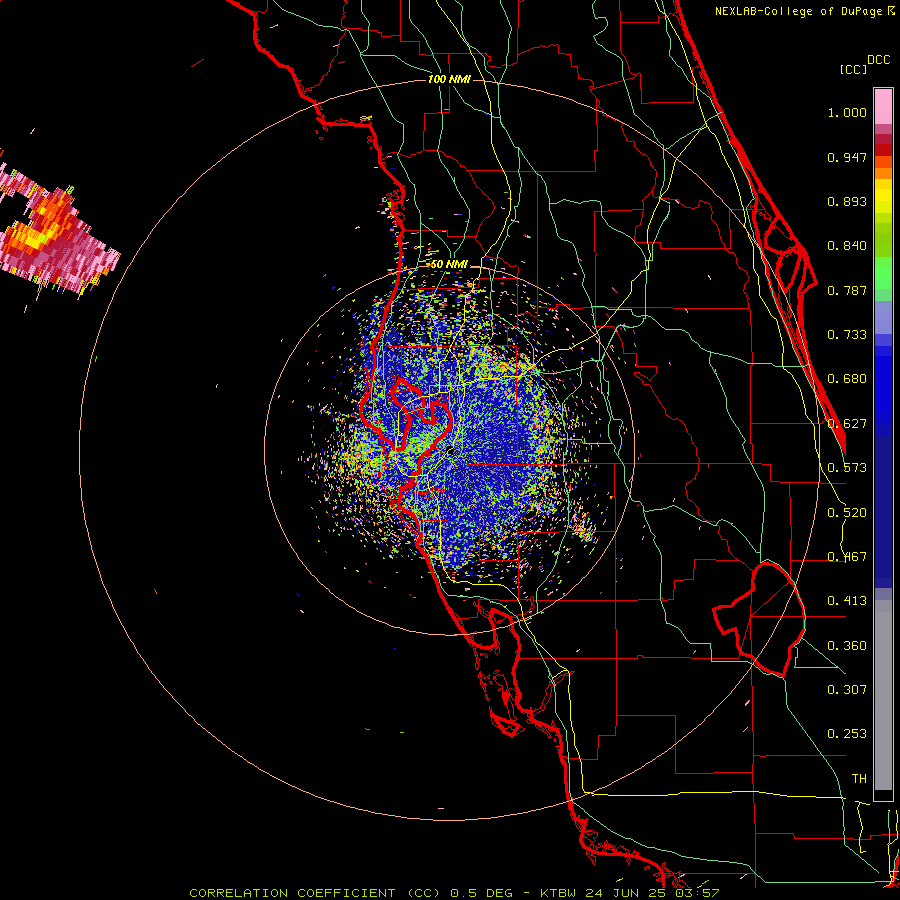The height and width of the screenshot is (900, 900).
Task: Click the 0.787 legend value
Action: click(847, 290)
